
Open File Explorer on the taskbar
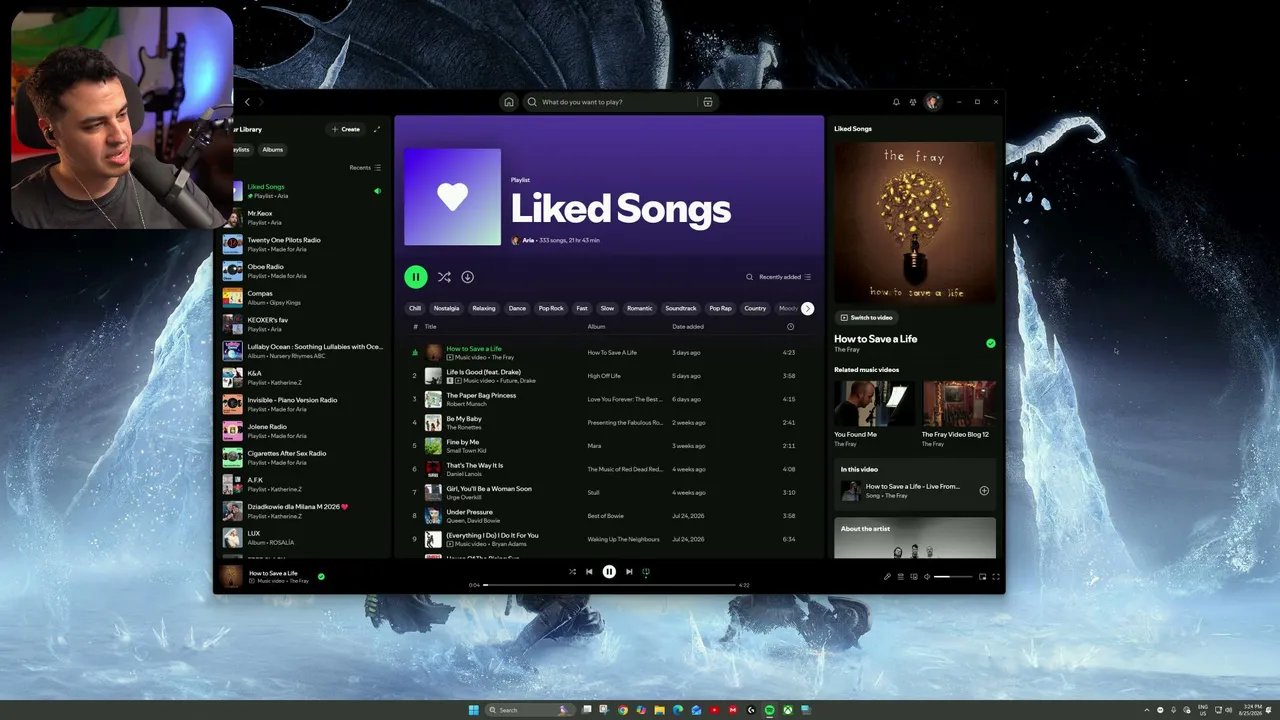tap(659, 710)
